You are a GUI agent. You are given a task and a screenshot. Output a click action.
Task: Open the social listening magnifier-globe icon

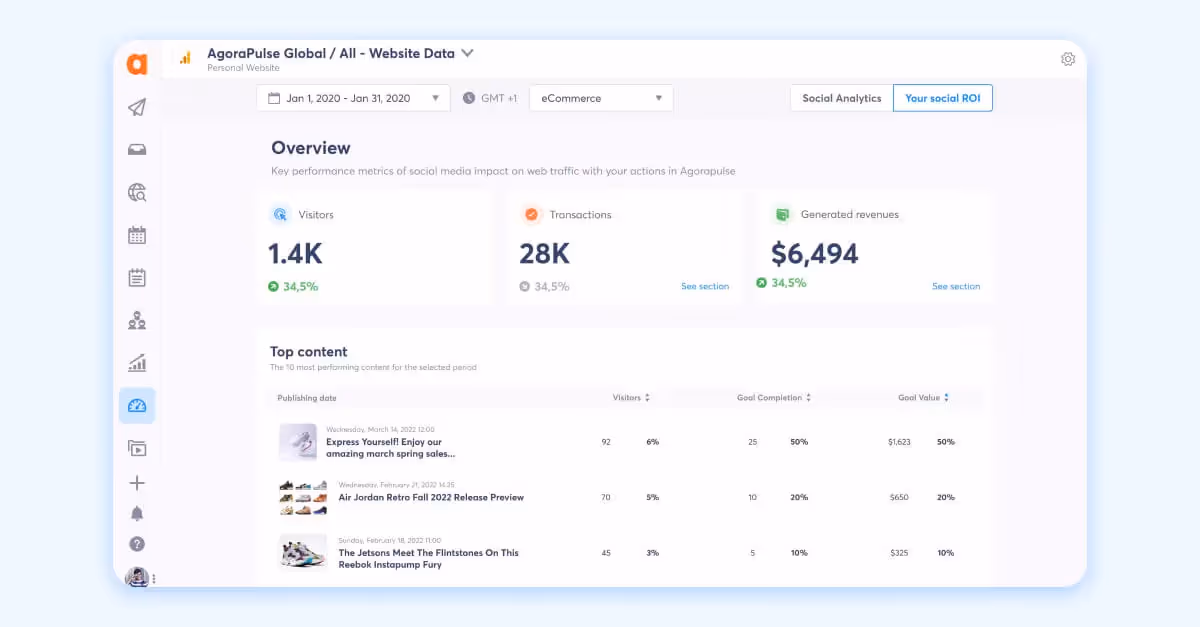point(137,192)
